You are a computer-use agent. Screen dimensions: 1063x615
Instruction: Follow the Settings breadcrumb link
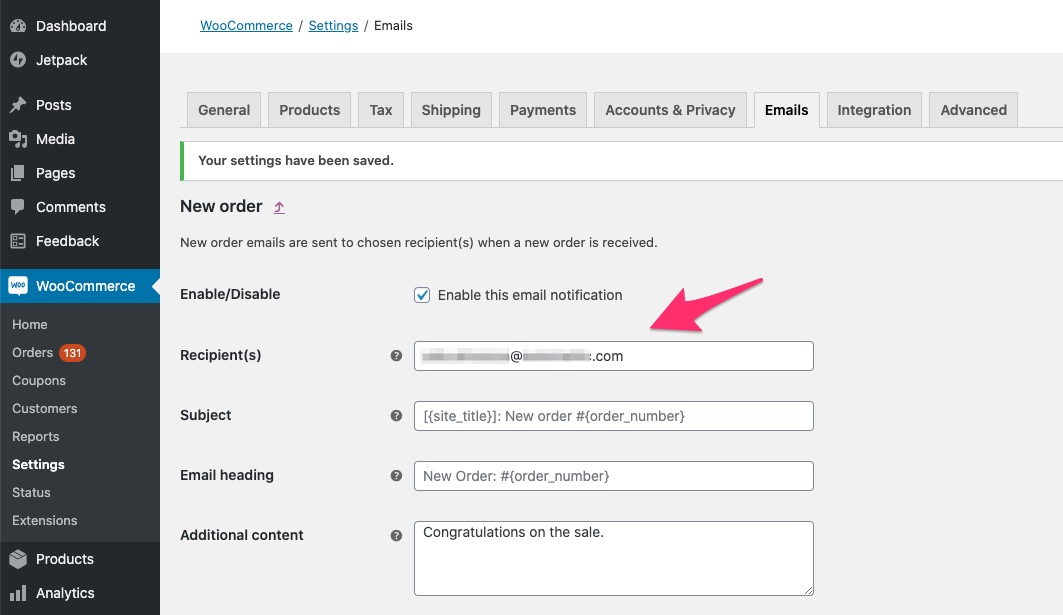333,25
